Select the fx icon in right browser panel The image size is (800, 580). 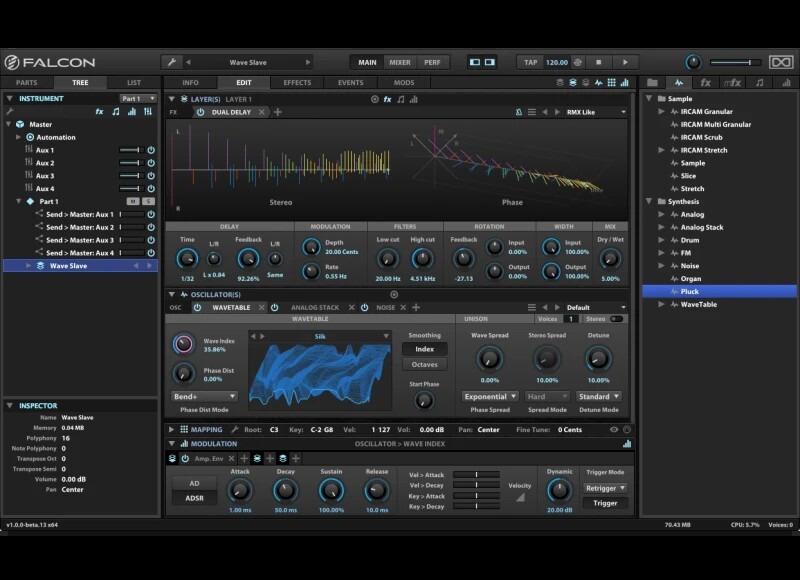(705, 82)
